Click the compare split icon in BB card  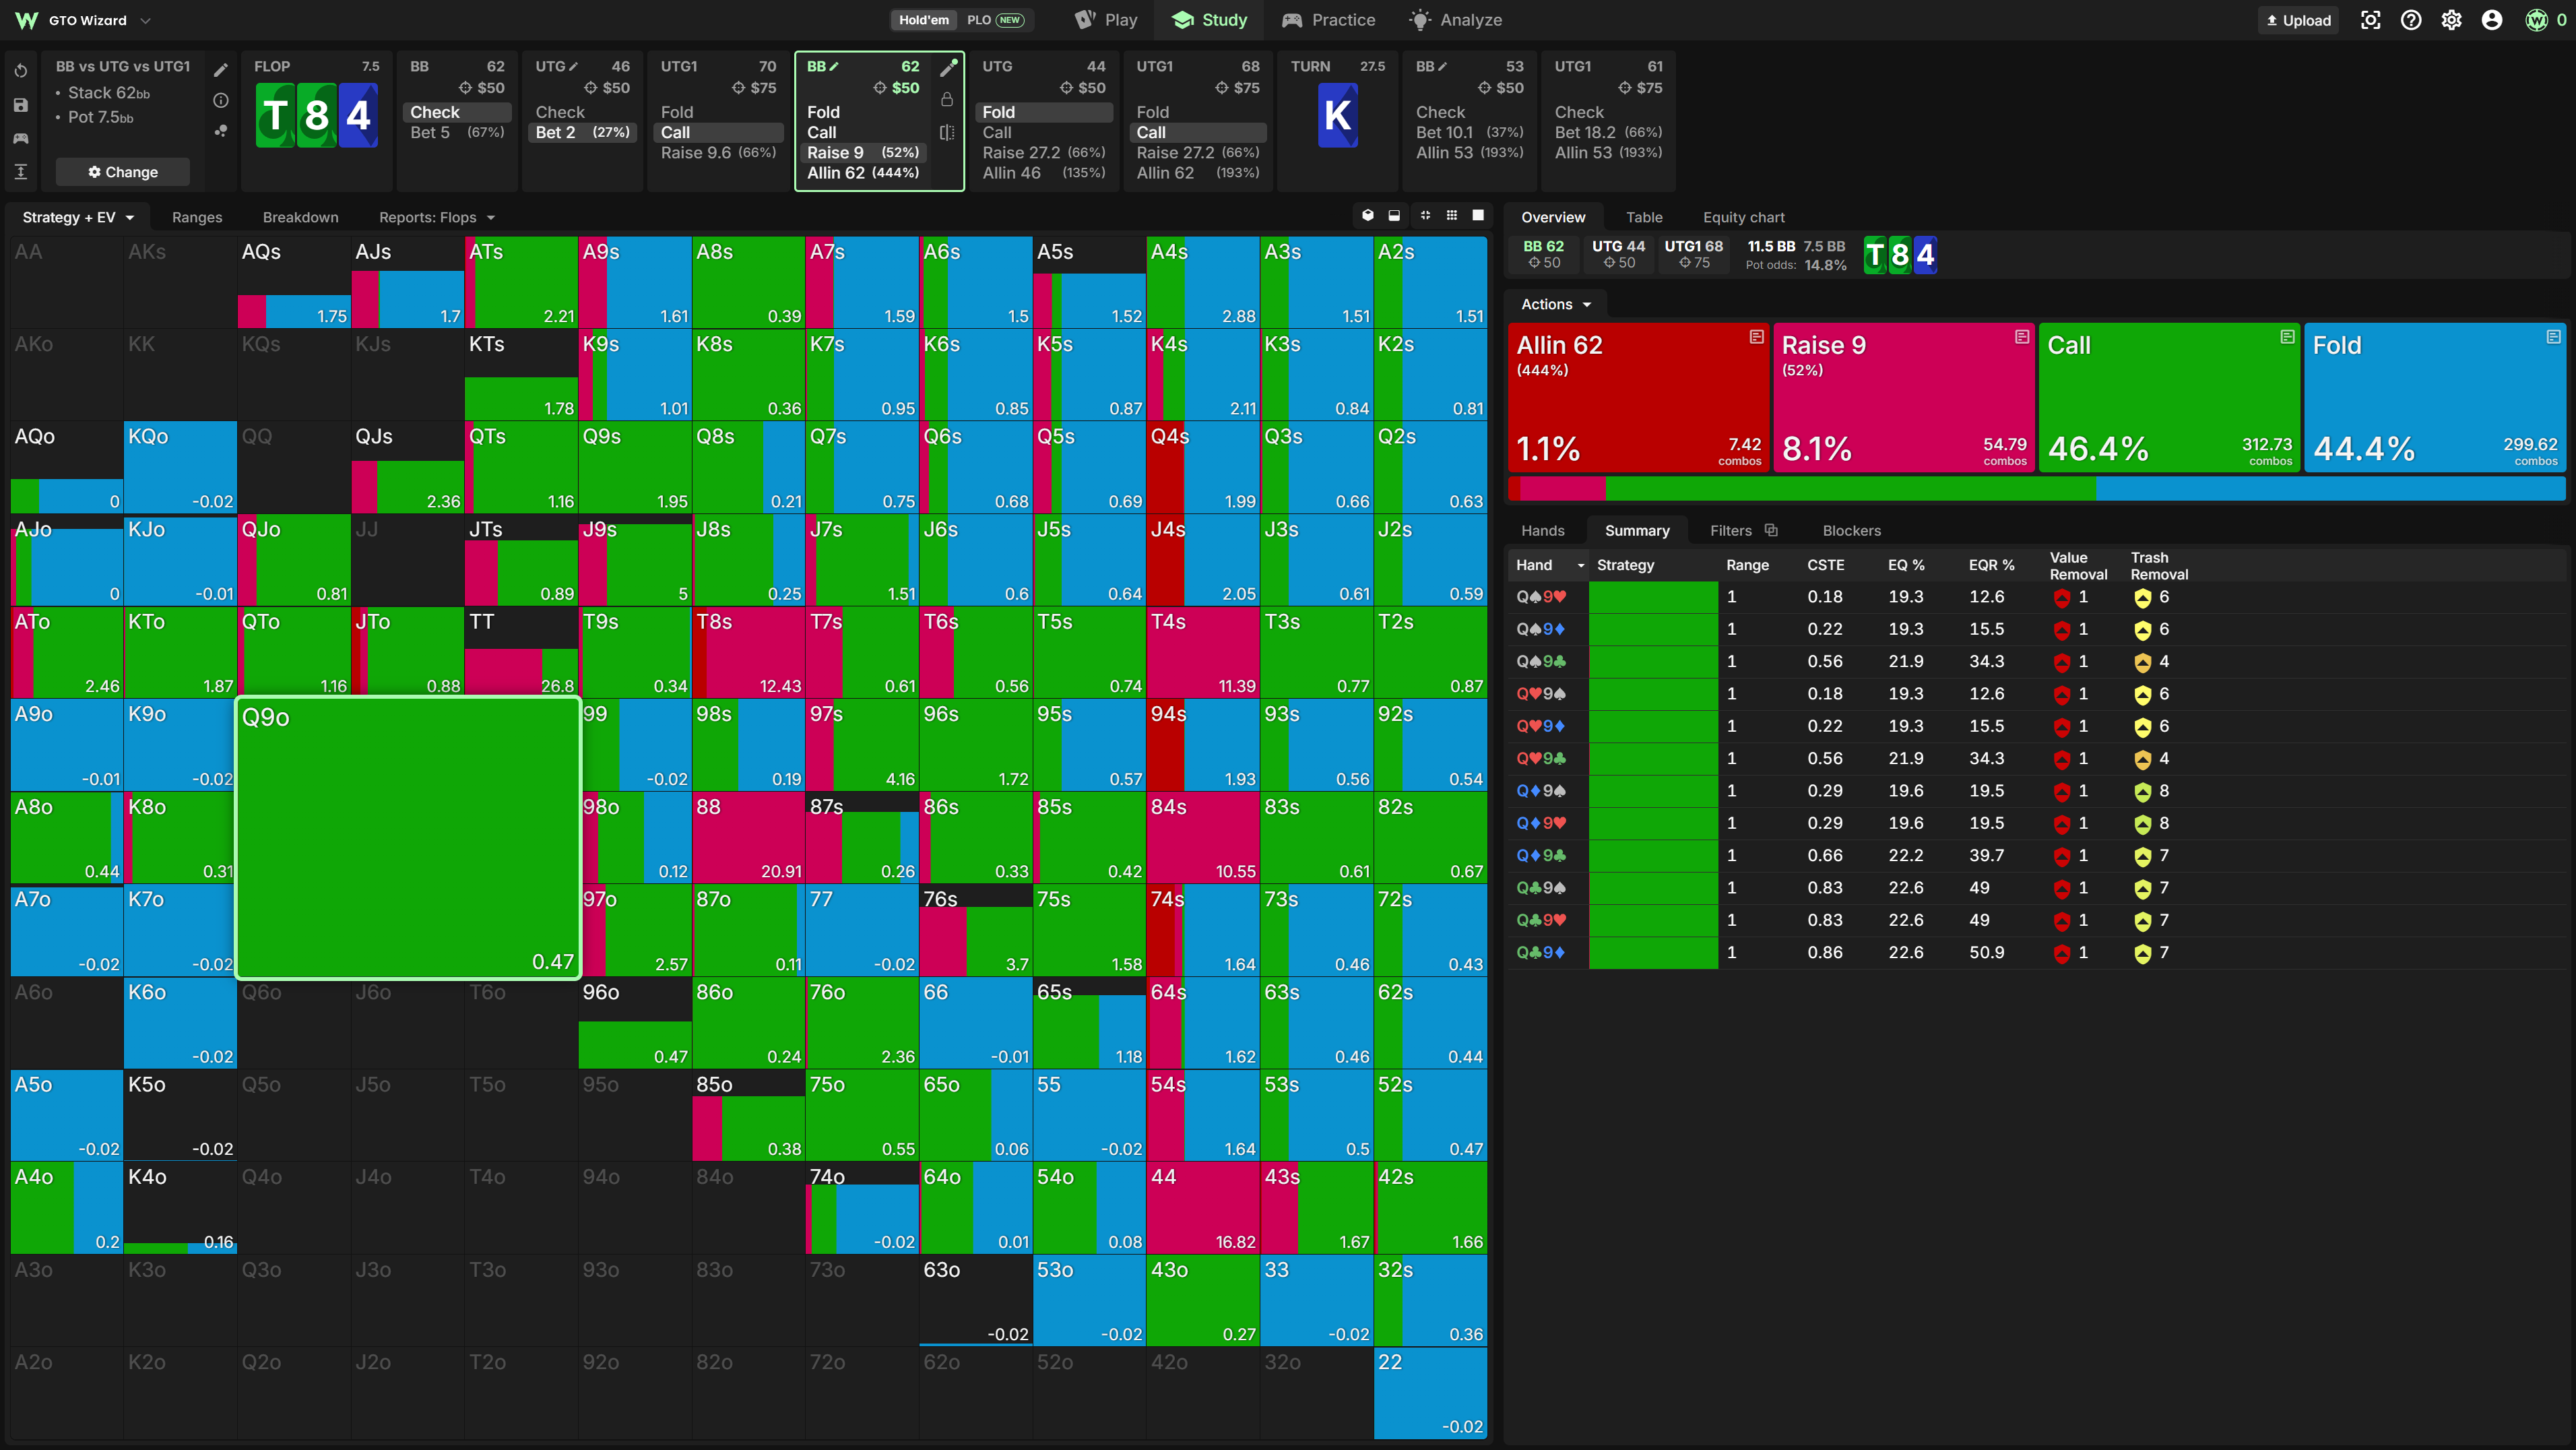pos(946,132)
